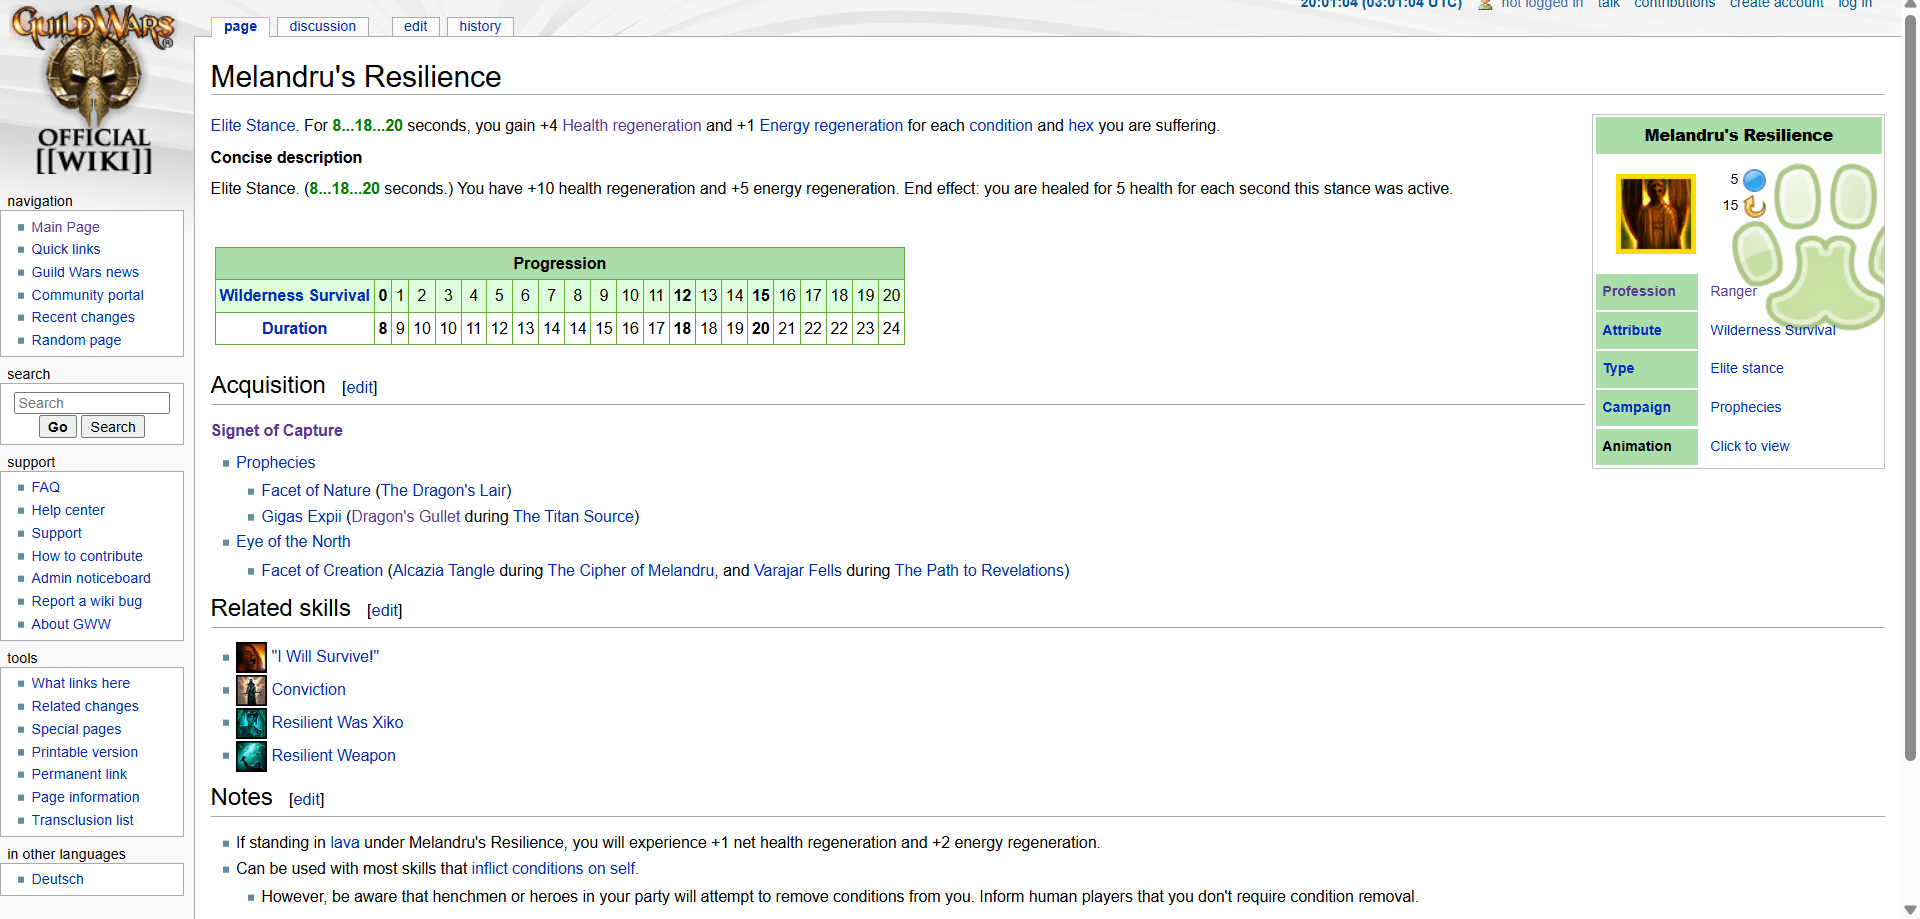Open the Resilient Weapon skill icon
Screen dimensions: 1920x919
(251, 756)
